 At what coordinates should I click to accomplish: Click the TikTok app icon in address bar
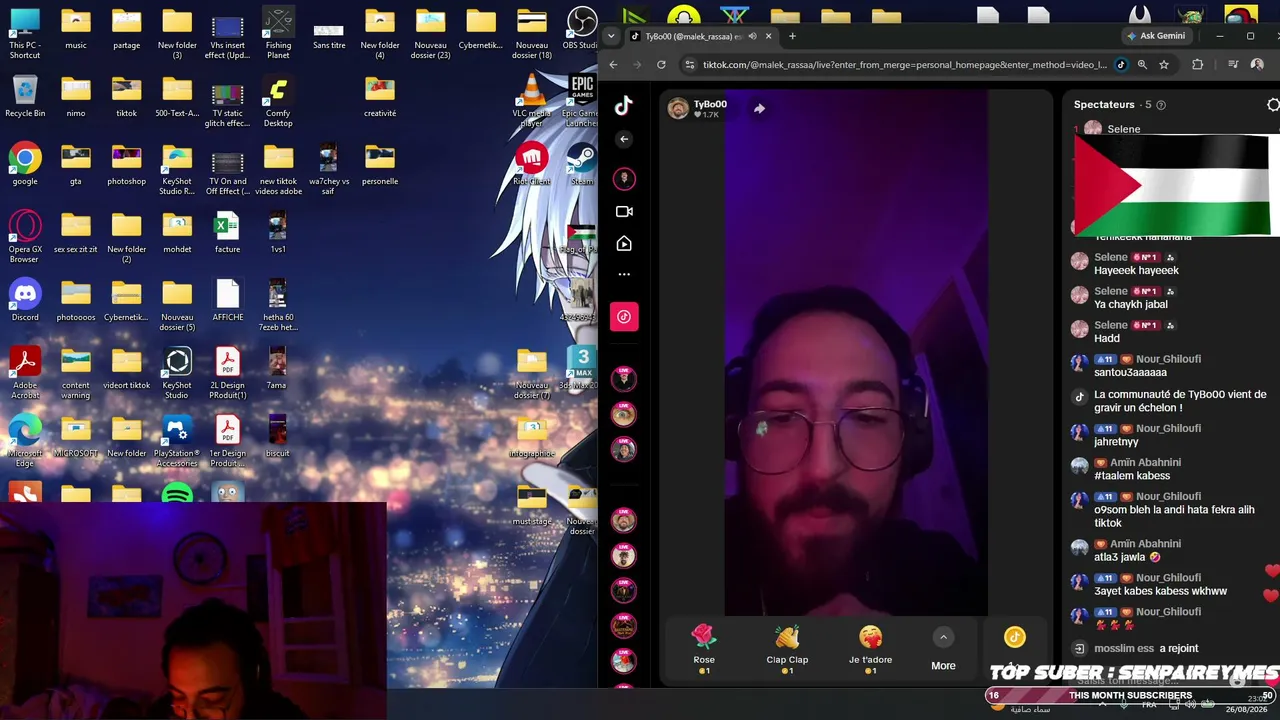(x=1120, y=65)
